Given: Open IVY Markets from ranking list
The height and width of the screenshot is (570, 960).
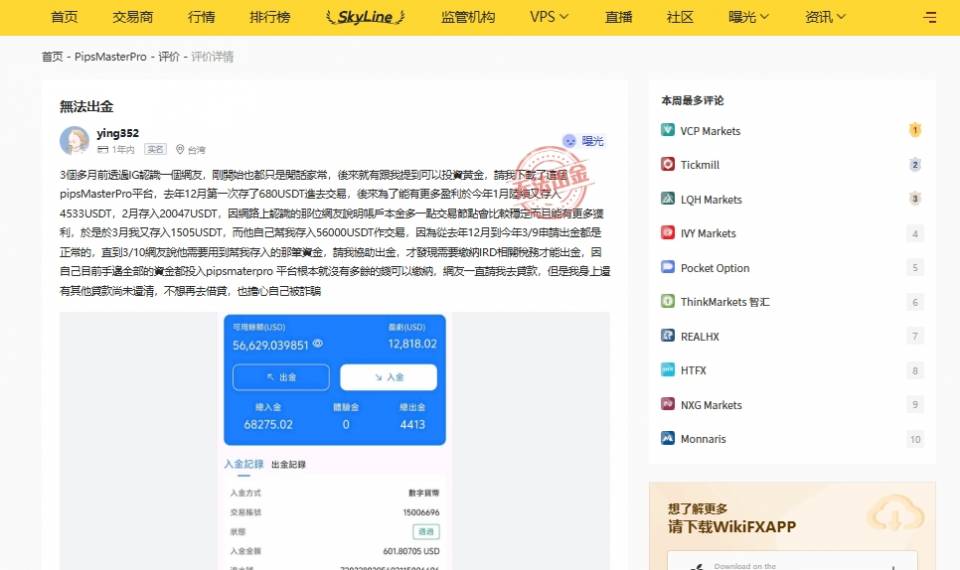Looking at the screenshot, I should 708,233.
